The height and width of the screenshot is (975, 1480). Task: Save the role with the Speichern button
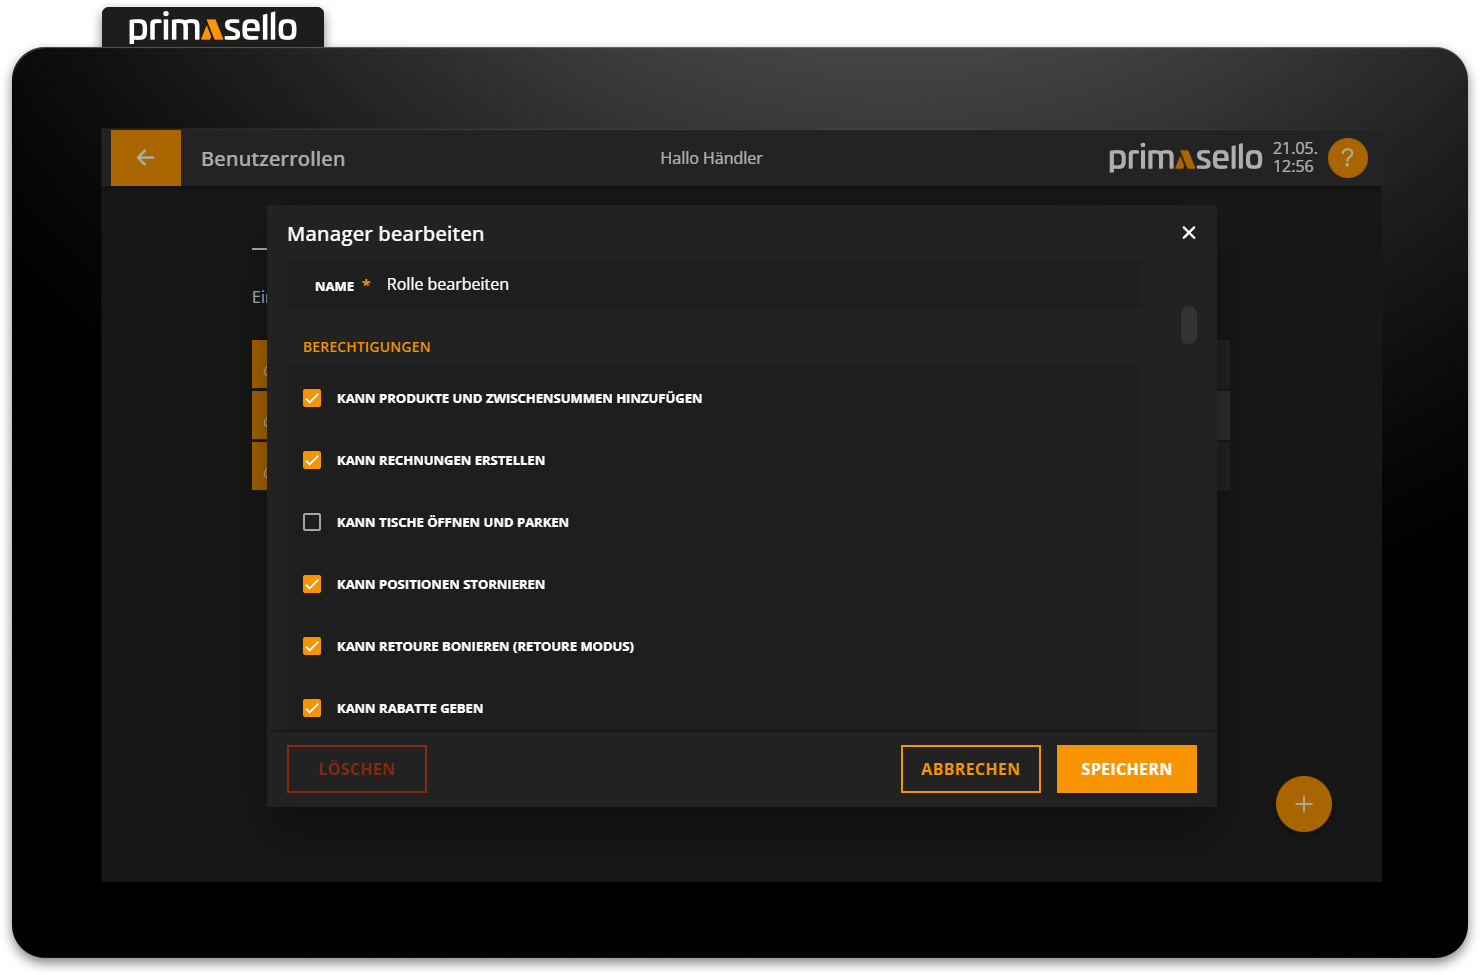click(1126, 769)
